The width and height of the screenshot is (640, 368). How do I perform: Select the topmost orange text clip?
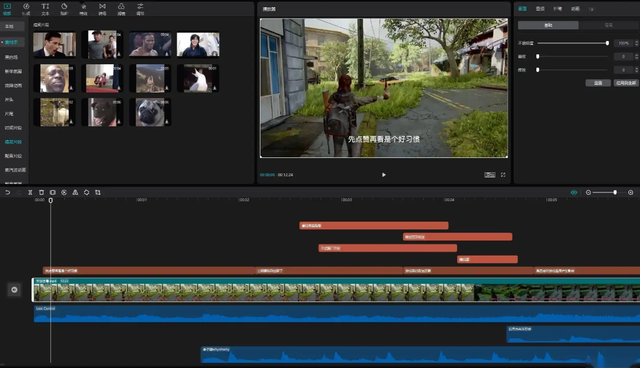click(374, 226)
